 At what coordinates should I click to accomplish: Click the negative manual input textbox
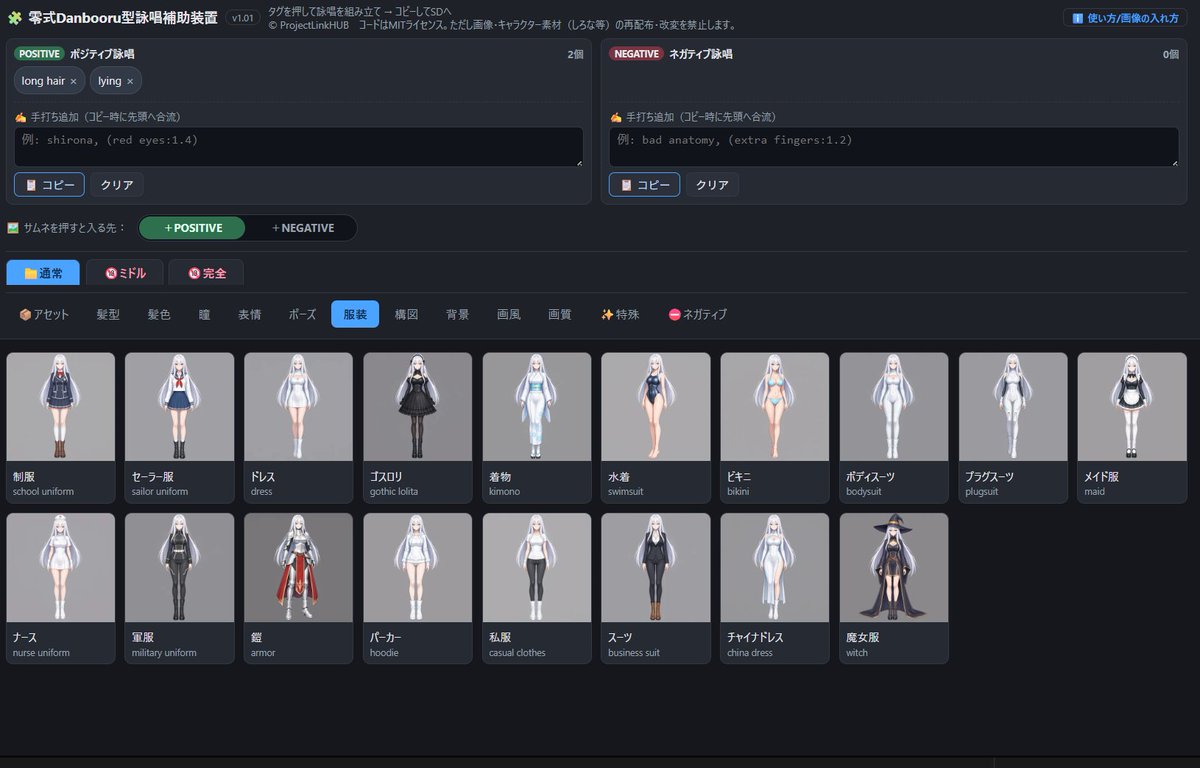(x=893, y=146)
